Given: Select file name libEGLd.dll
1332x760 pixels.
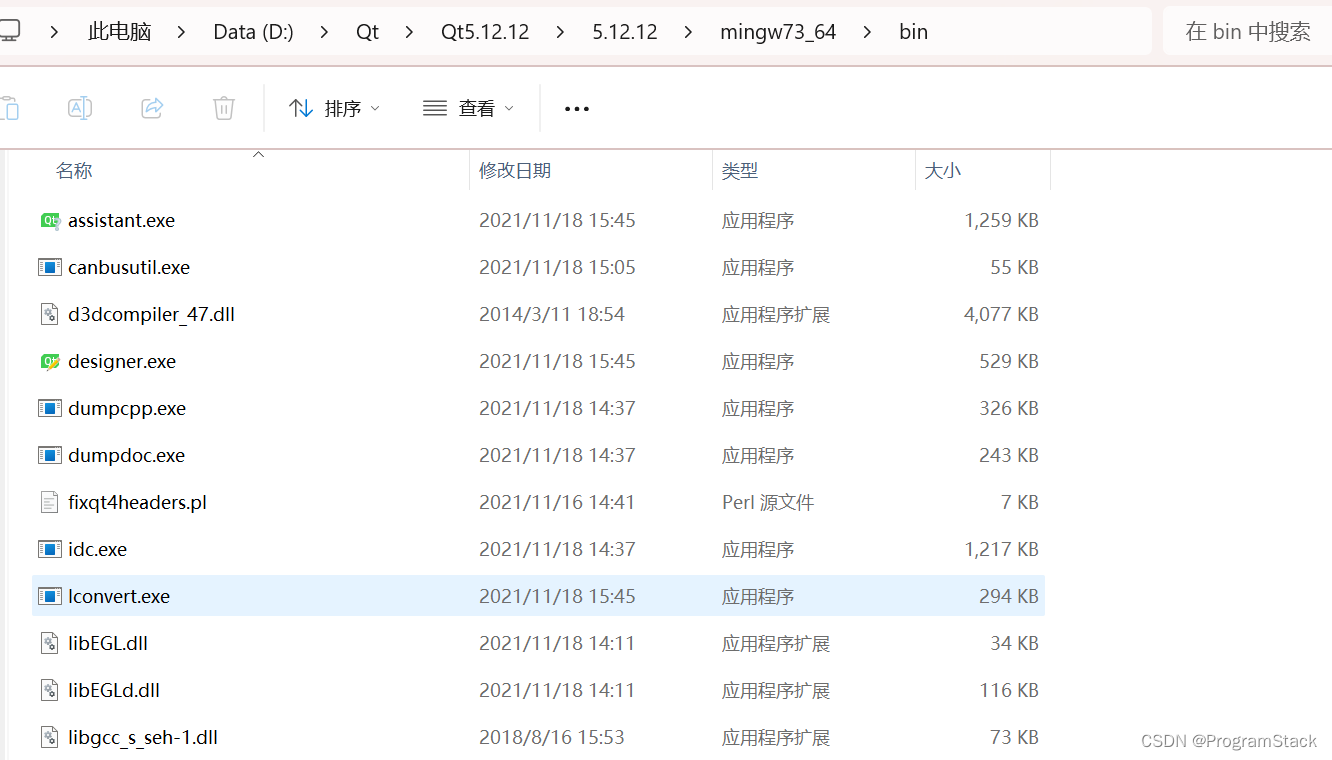Looking at the screenshot, I should click(x=114, y=690).
